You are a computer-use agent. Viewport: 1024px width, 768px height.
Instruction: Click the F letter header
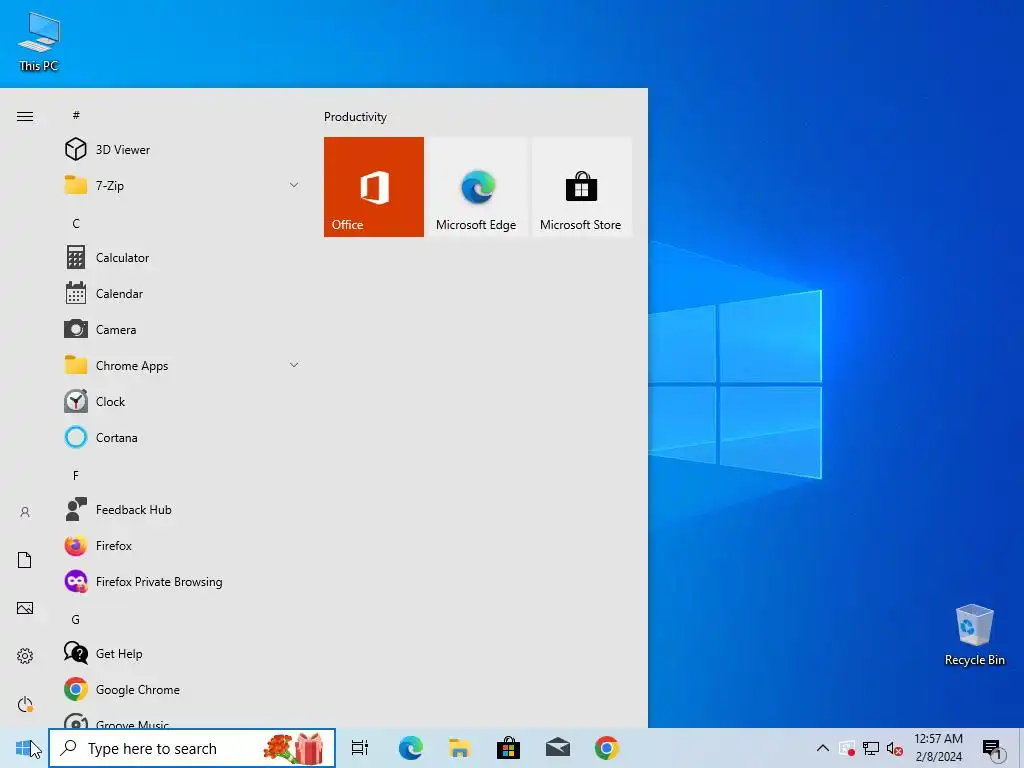(x=76, y=475)
